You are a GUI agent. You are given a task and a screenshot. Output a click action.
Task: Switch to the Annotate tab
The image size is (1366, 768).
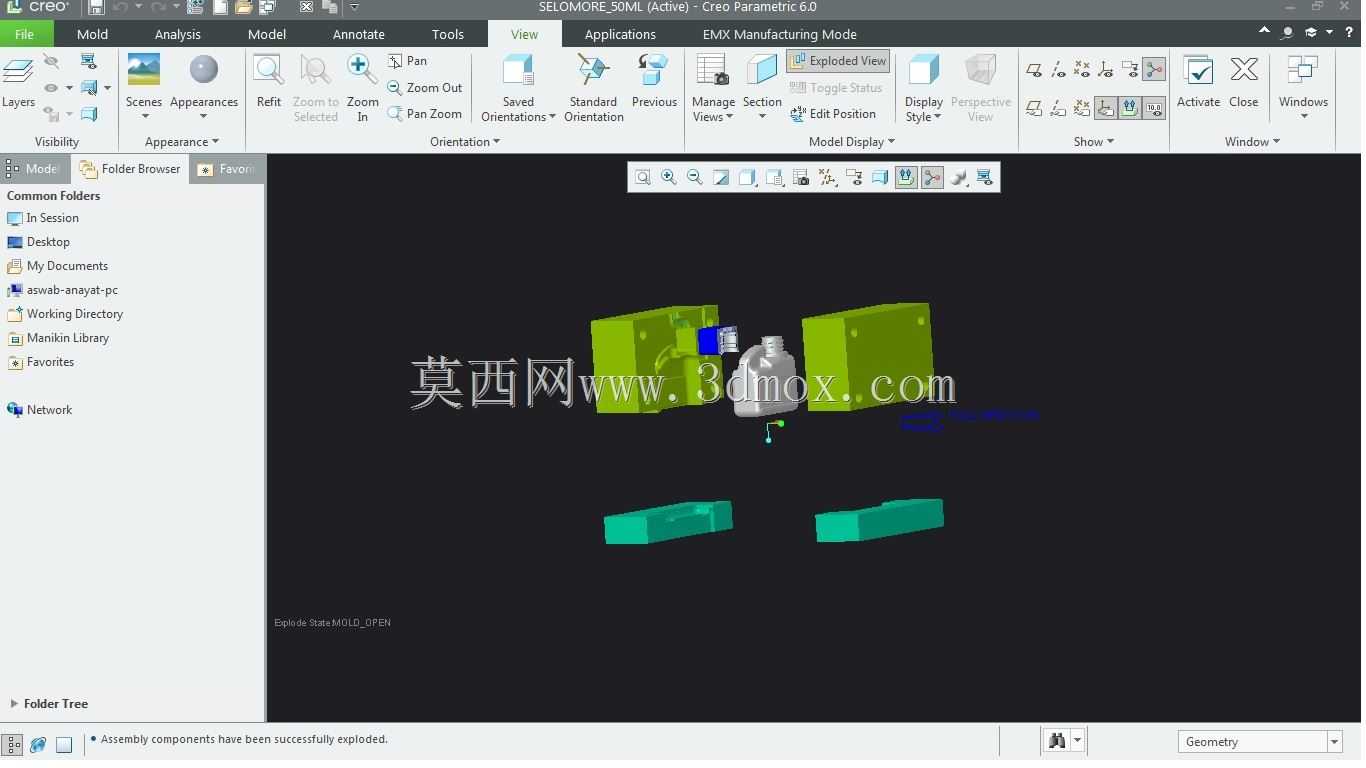click(359, 34)
